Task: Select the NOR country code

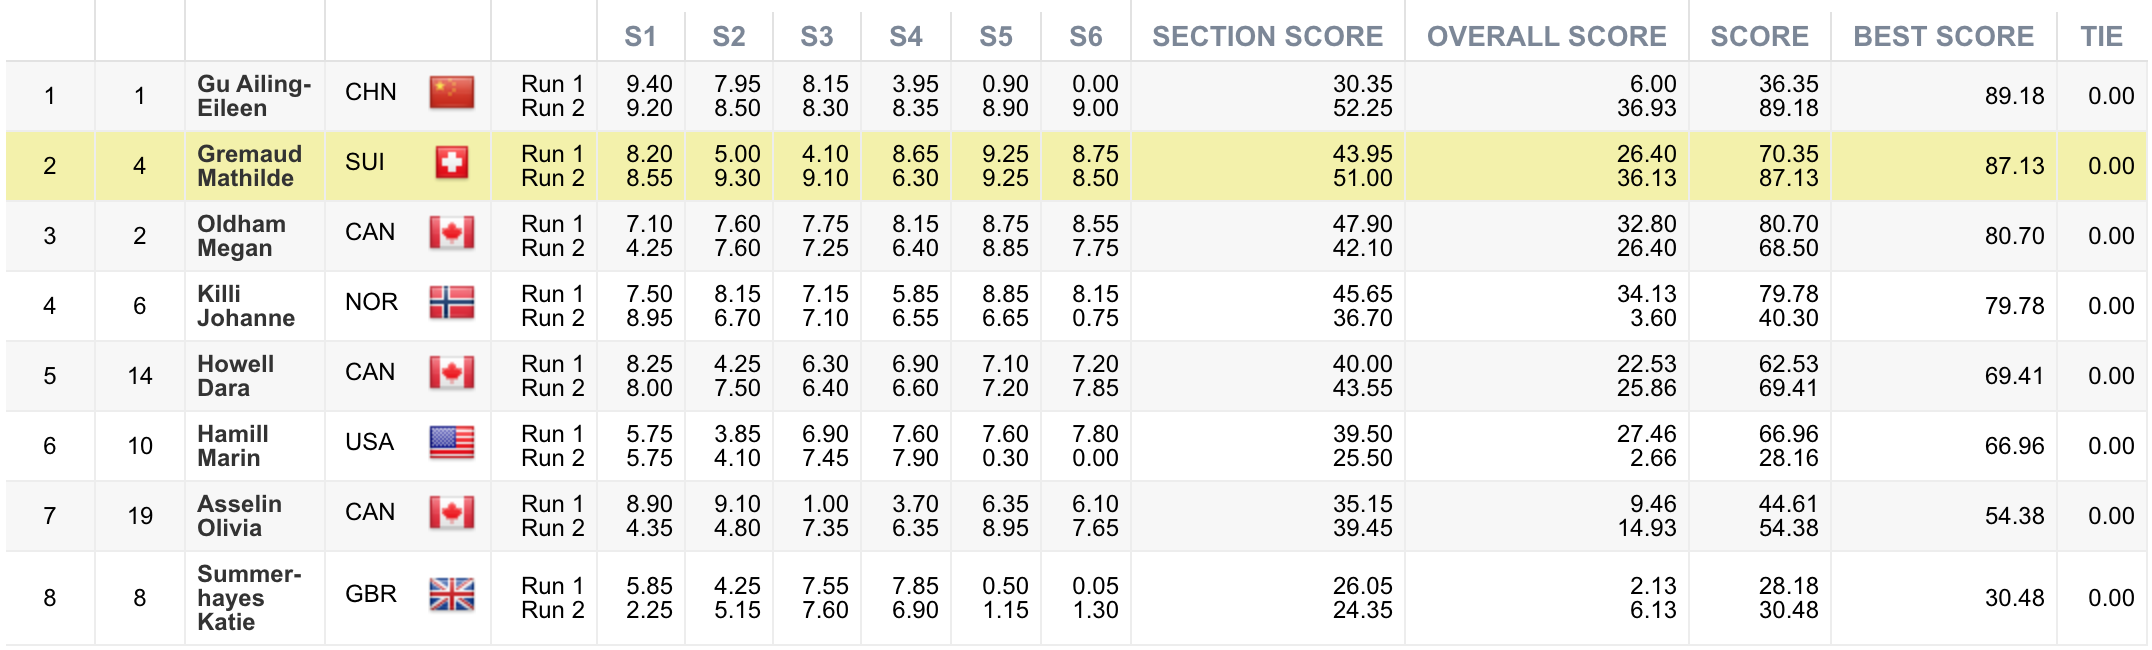Action: coord(371,302)
